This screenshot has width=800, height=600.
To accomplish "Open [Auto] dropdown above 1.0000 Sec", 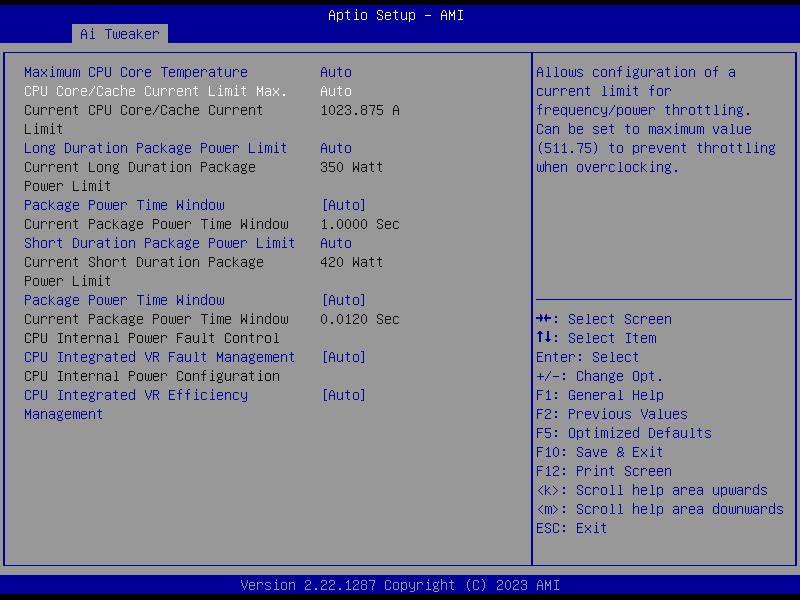I will pos(343,205).
